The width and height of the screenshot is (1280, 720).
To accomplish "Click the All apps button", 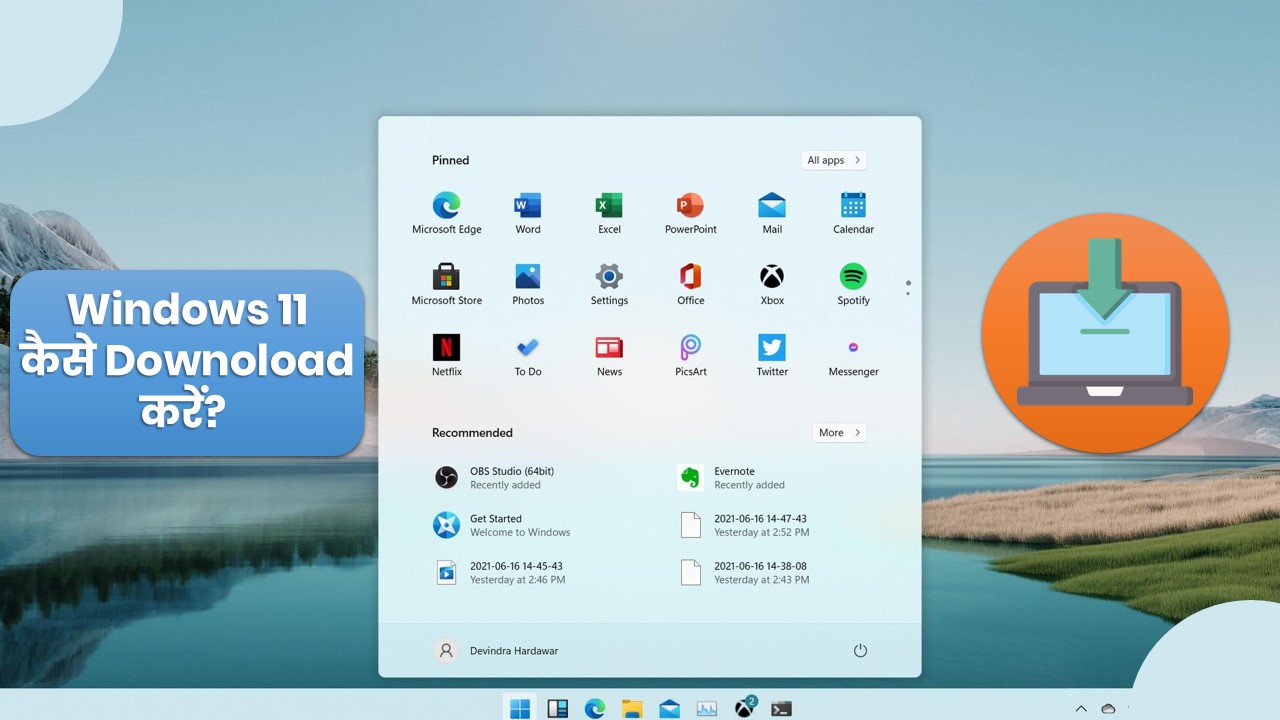I will pyautogui.click(x=833, y=160).
